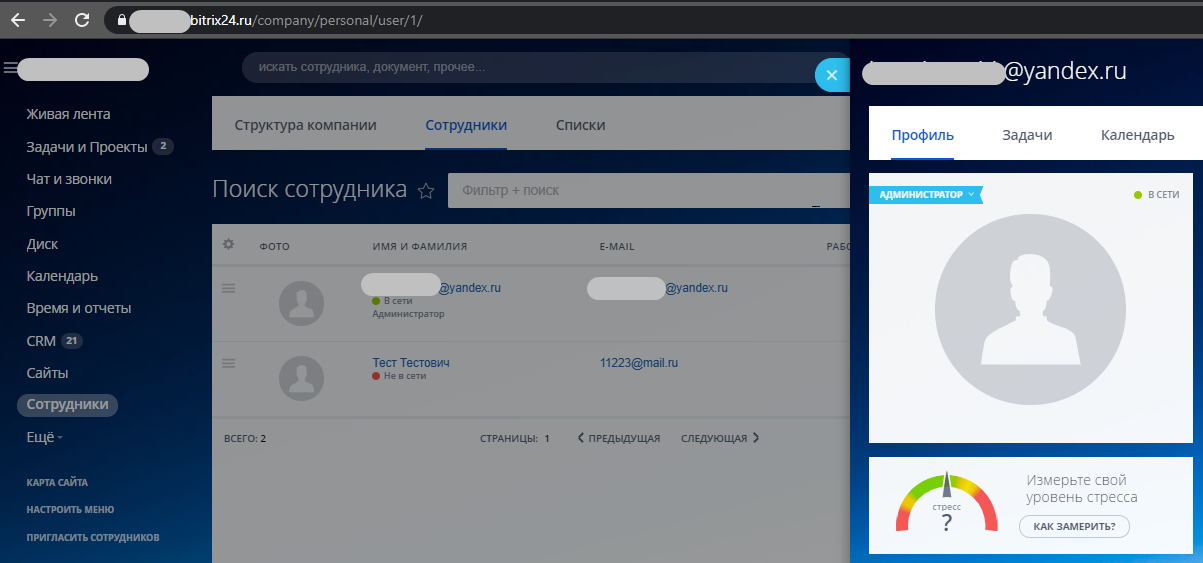The width and height of the screenshot is (1203, 563).
Task: Click the stress level gauge
Action: (946, 505)
